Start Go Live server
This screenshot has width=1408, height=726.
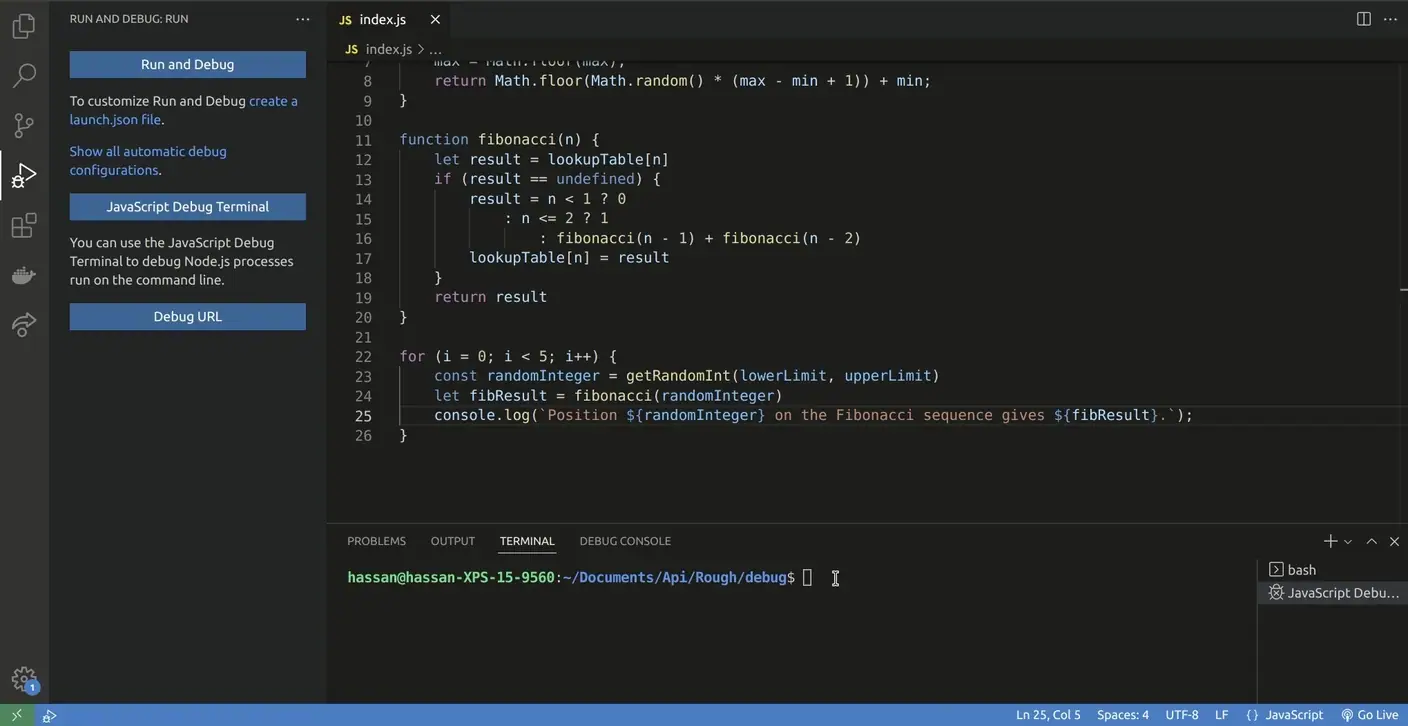coord(1370,715)
